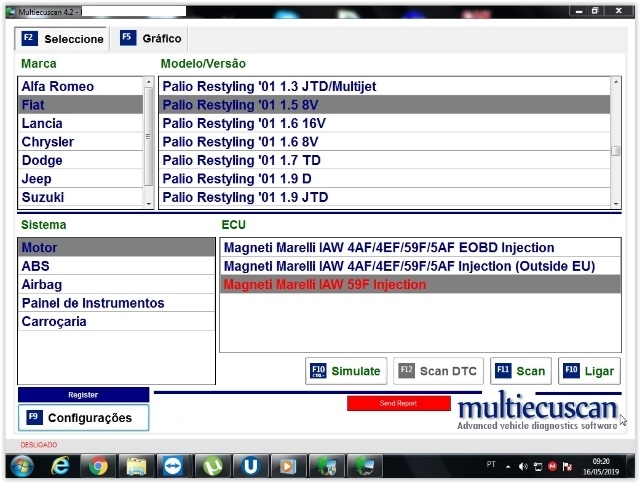Click the red Send Report button

click(398, 403)
